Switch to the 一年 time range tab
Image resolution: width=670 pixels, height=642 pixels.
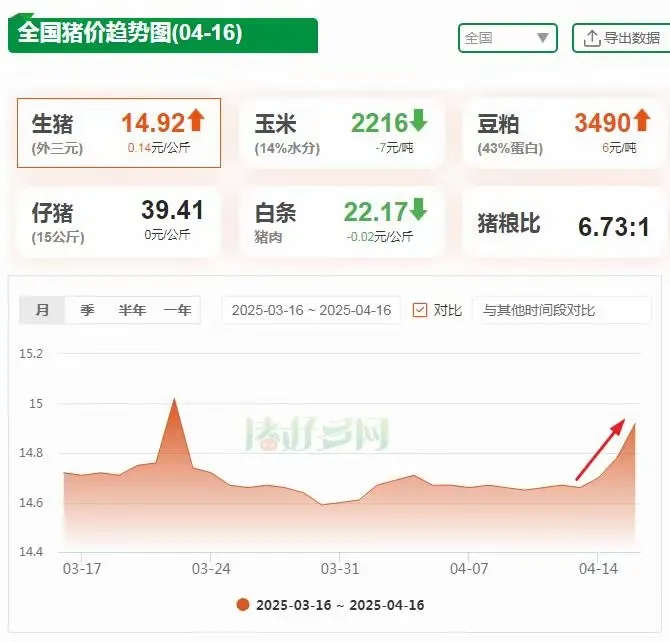(177, 310)
